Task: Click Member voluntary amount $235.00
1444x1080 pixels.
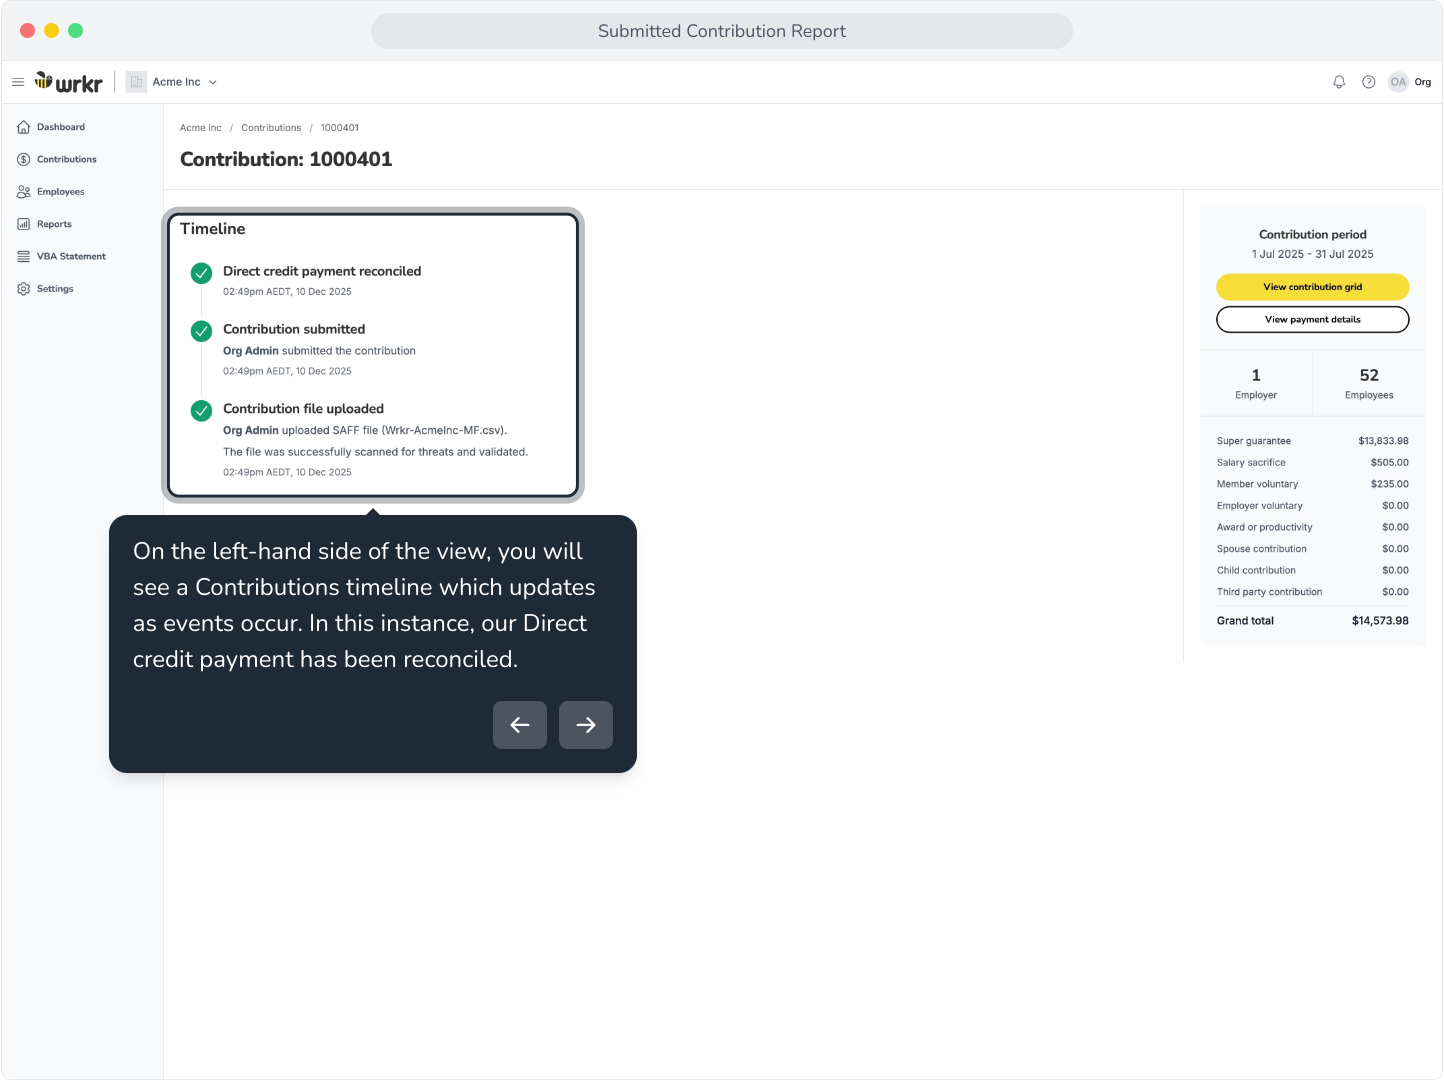Action: 1389,484
